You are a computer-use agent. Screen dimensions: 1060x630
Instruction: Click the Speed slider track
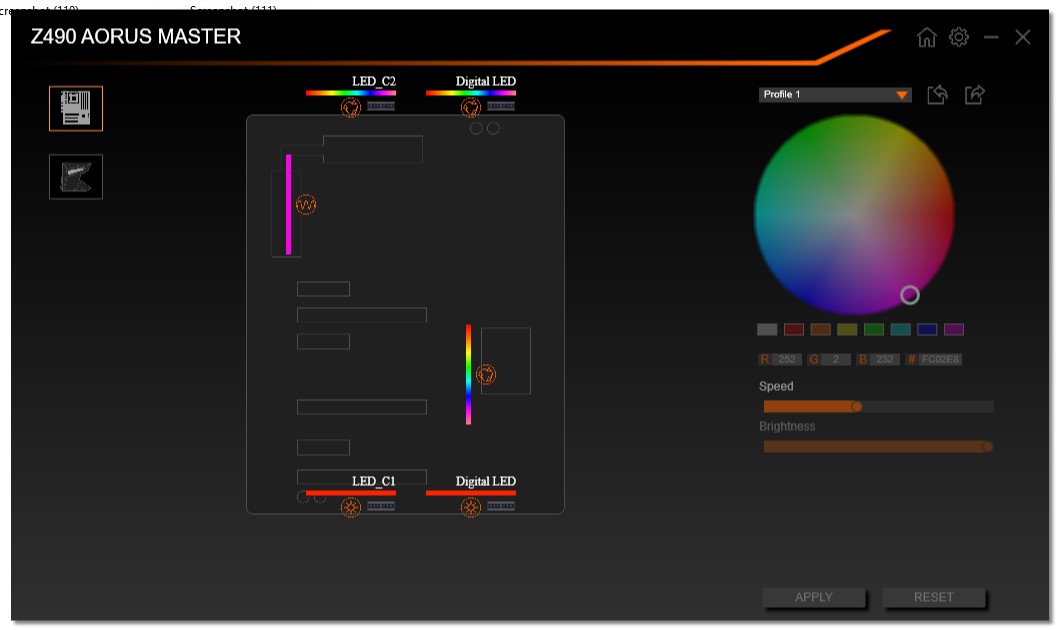pos(878,406)
